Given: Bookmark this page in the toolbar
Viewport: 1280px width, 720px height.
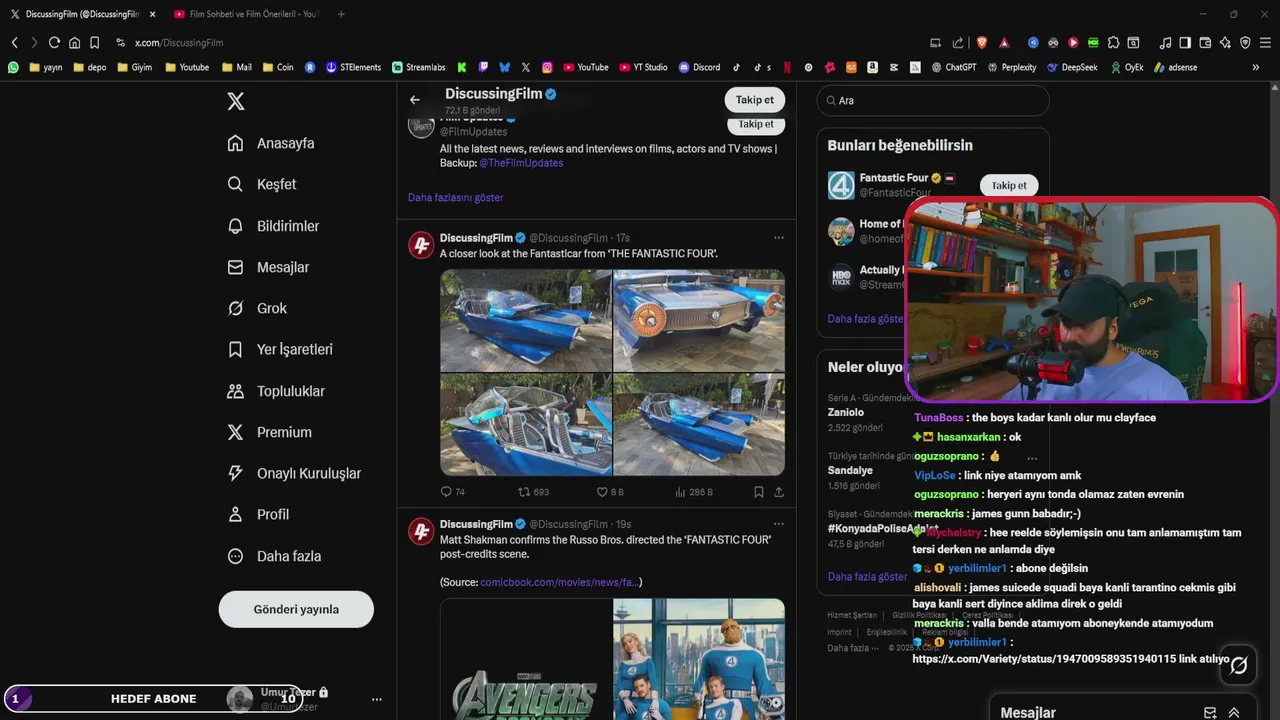Looking at the screenshot, I should tap(94, 43).
